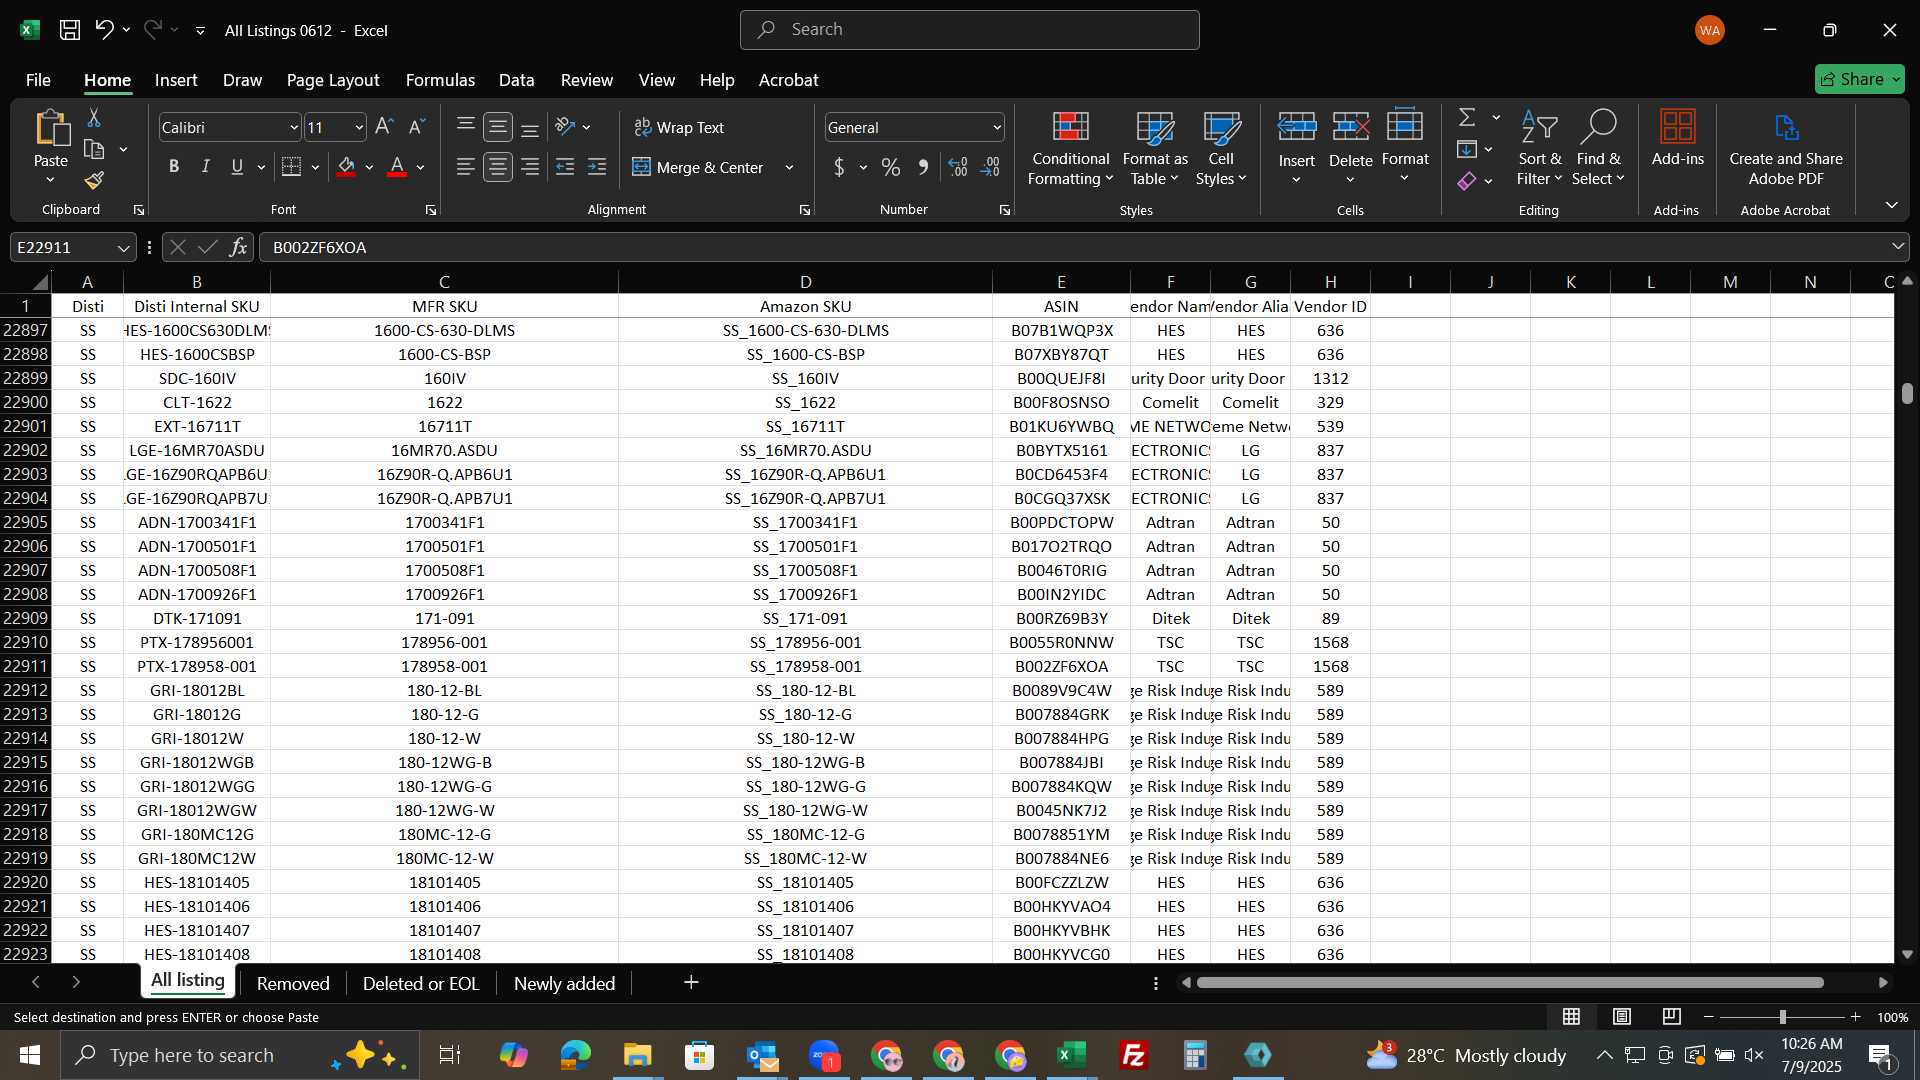Switch to the Insert ribbon tab

(176, 80)
